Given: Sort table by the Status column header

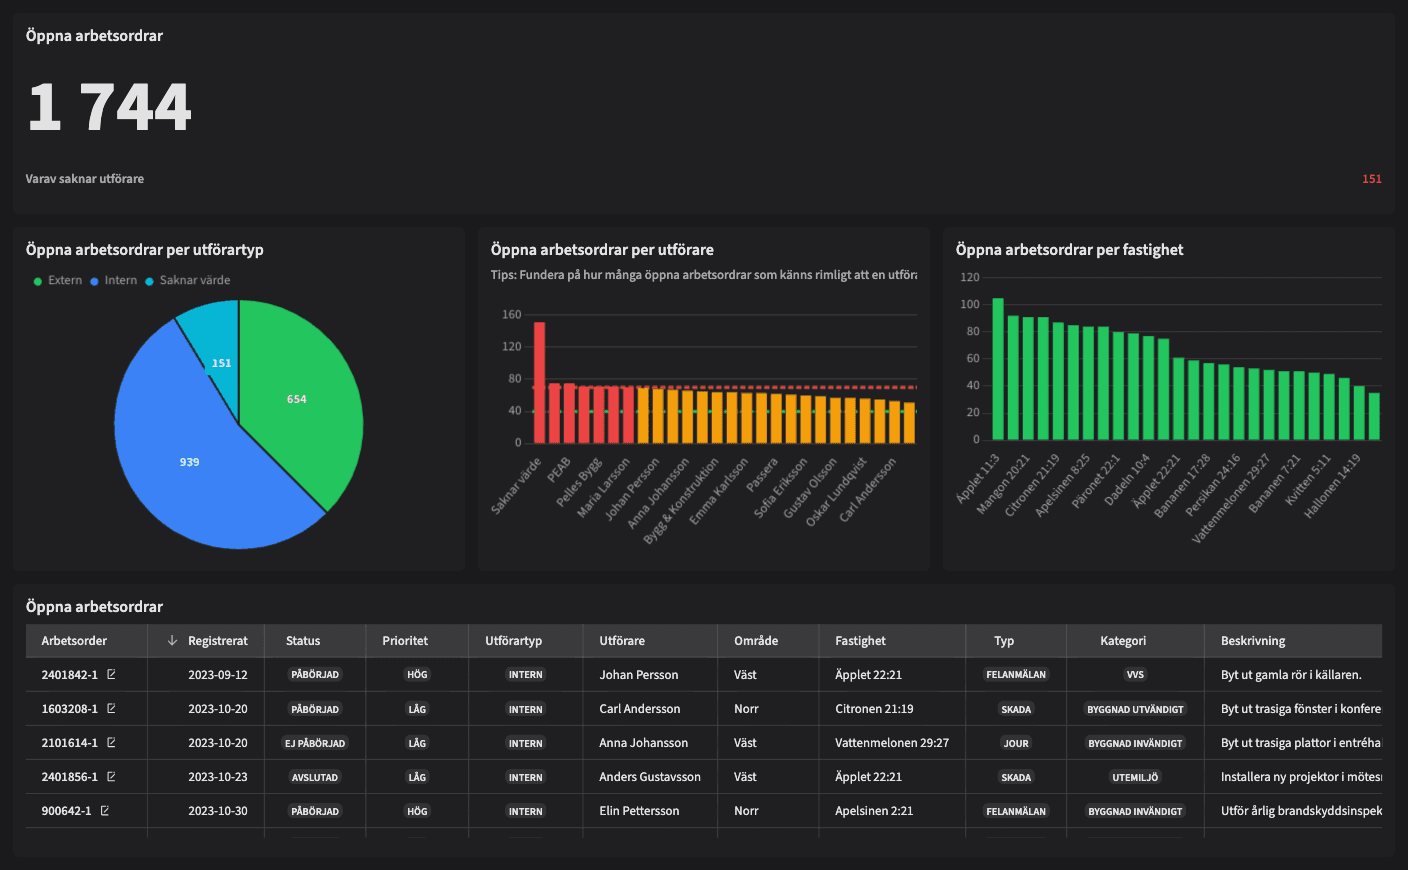Looking at the screenshot, I should 303,641.
